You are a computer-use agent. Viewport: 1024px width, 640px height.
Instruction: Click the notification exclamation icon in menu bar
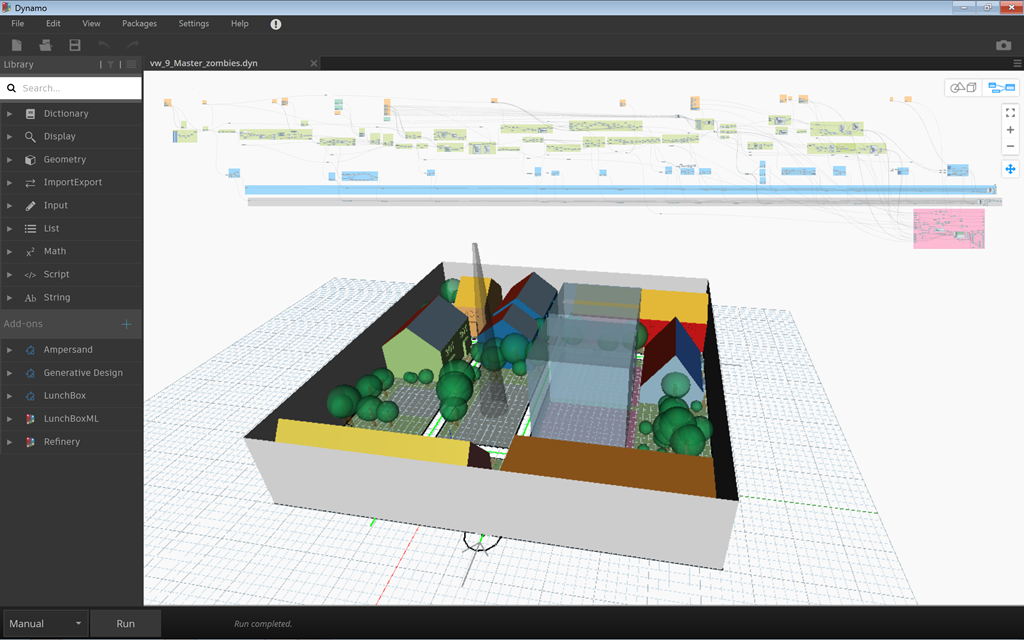coord(276,23)
